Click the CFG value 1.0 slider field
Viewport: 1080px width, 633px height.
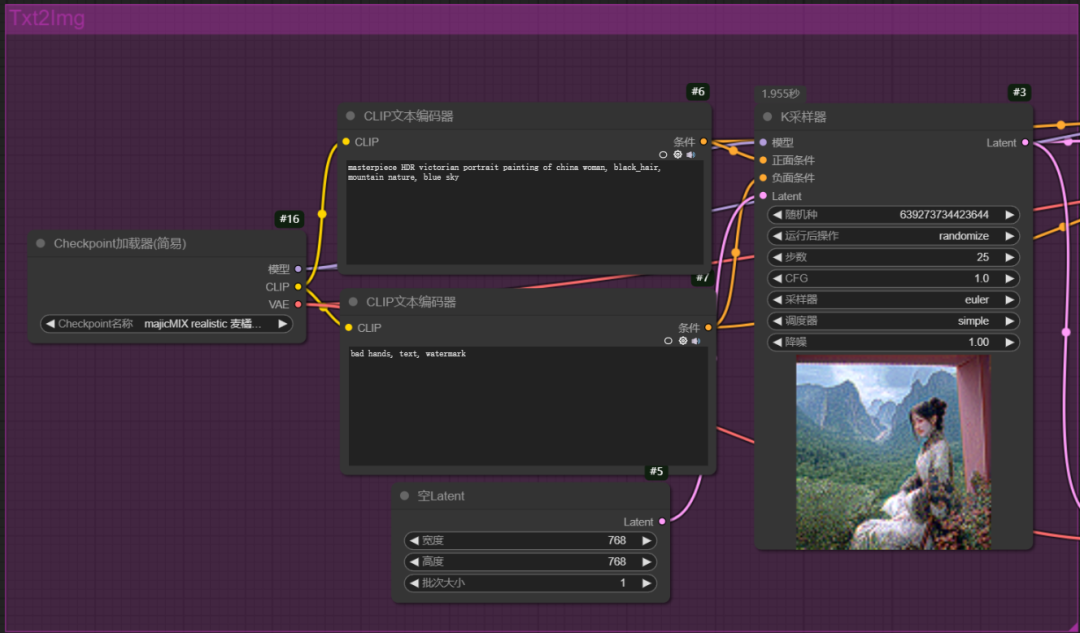pyautogui.click(x=893, y=278)
